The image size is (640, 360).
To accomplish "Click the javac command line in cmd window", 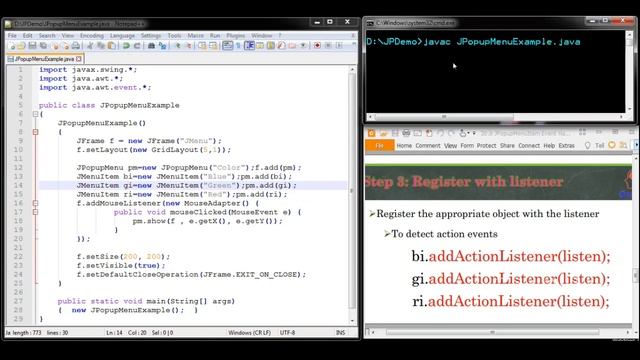I will (473, 42).
